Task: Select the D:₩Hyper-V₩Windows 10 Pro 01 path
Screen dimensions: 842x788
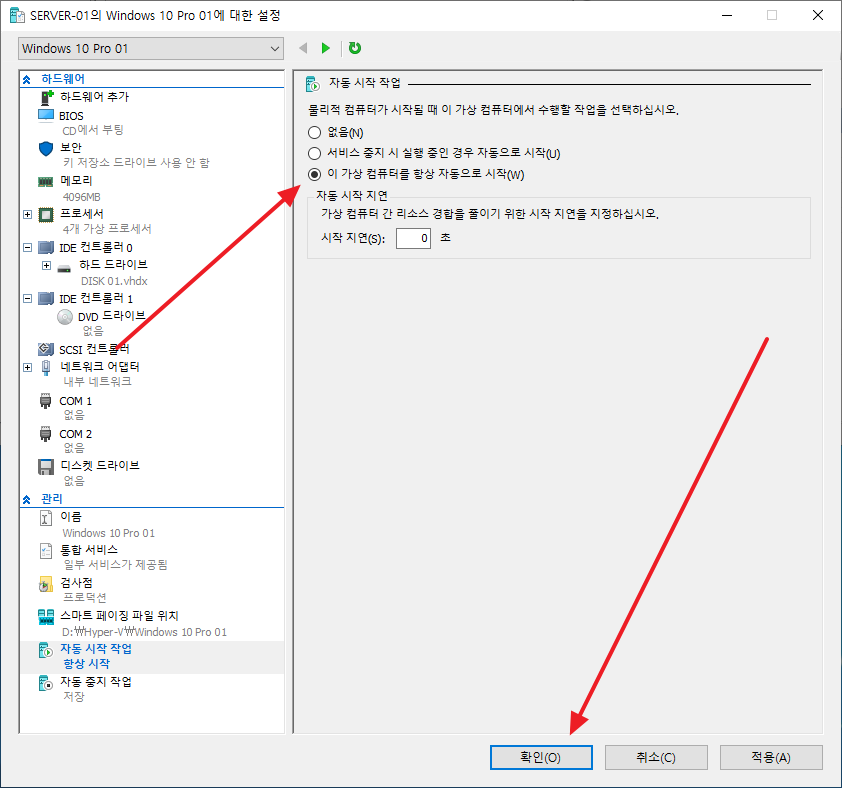Action: pos(144,632)
